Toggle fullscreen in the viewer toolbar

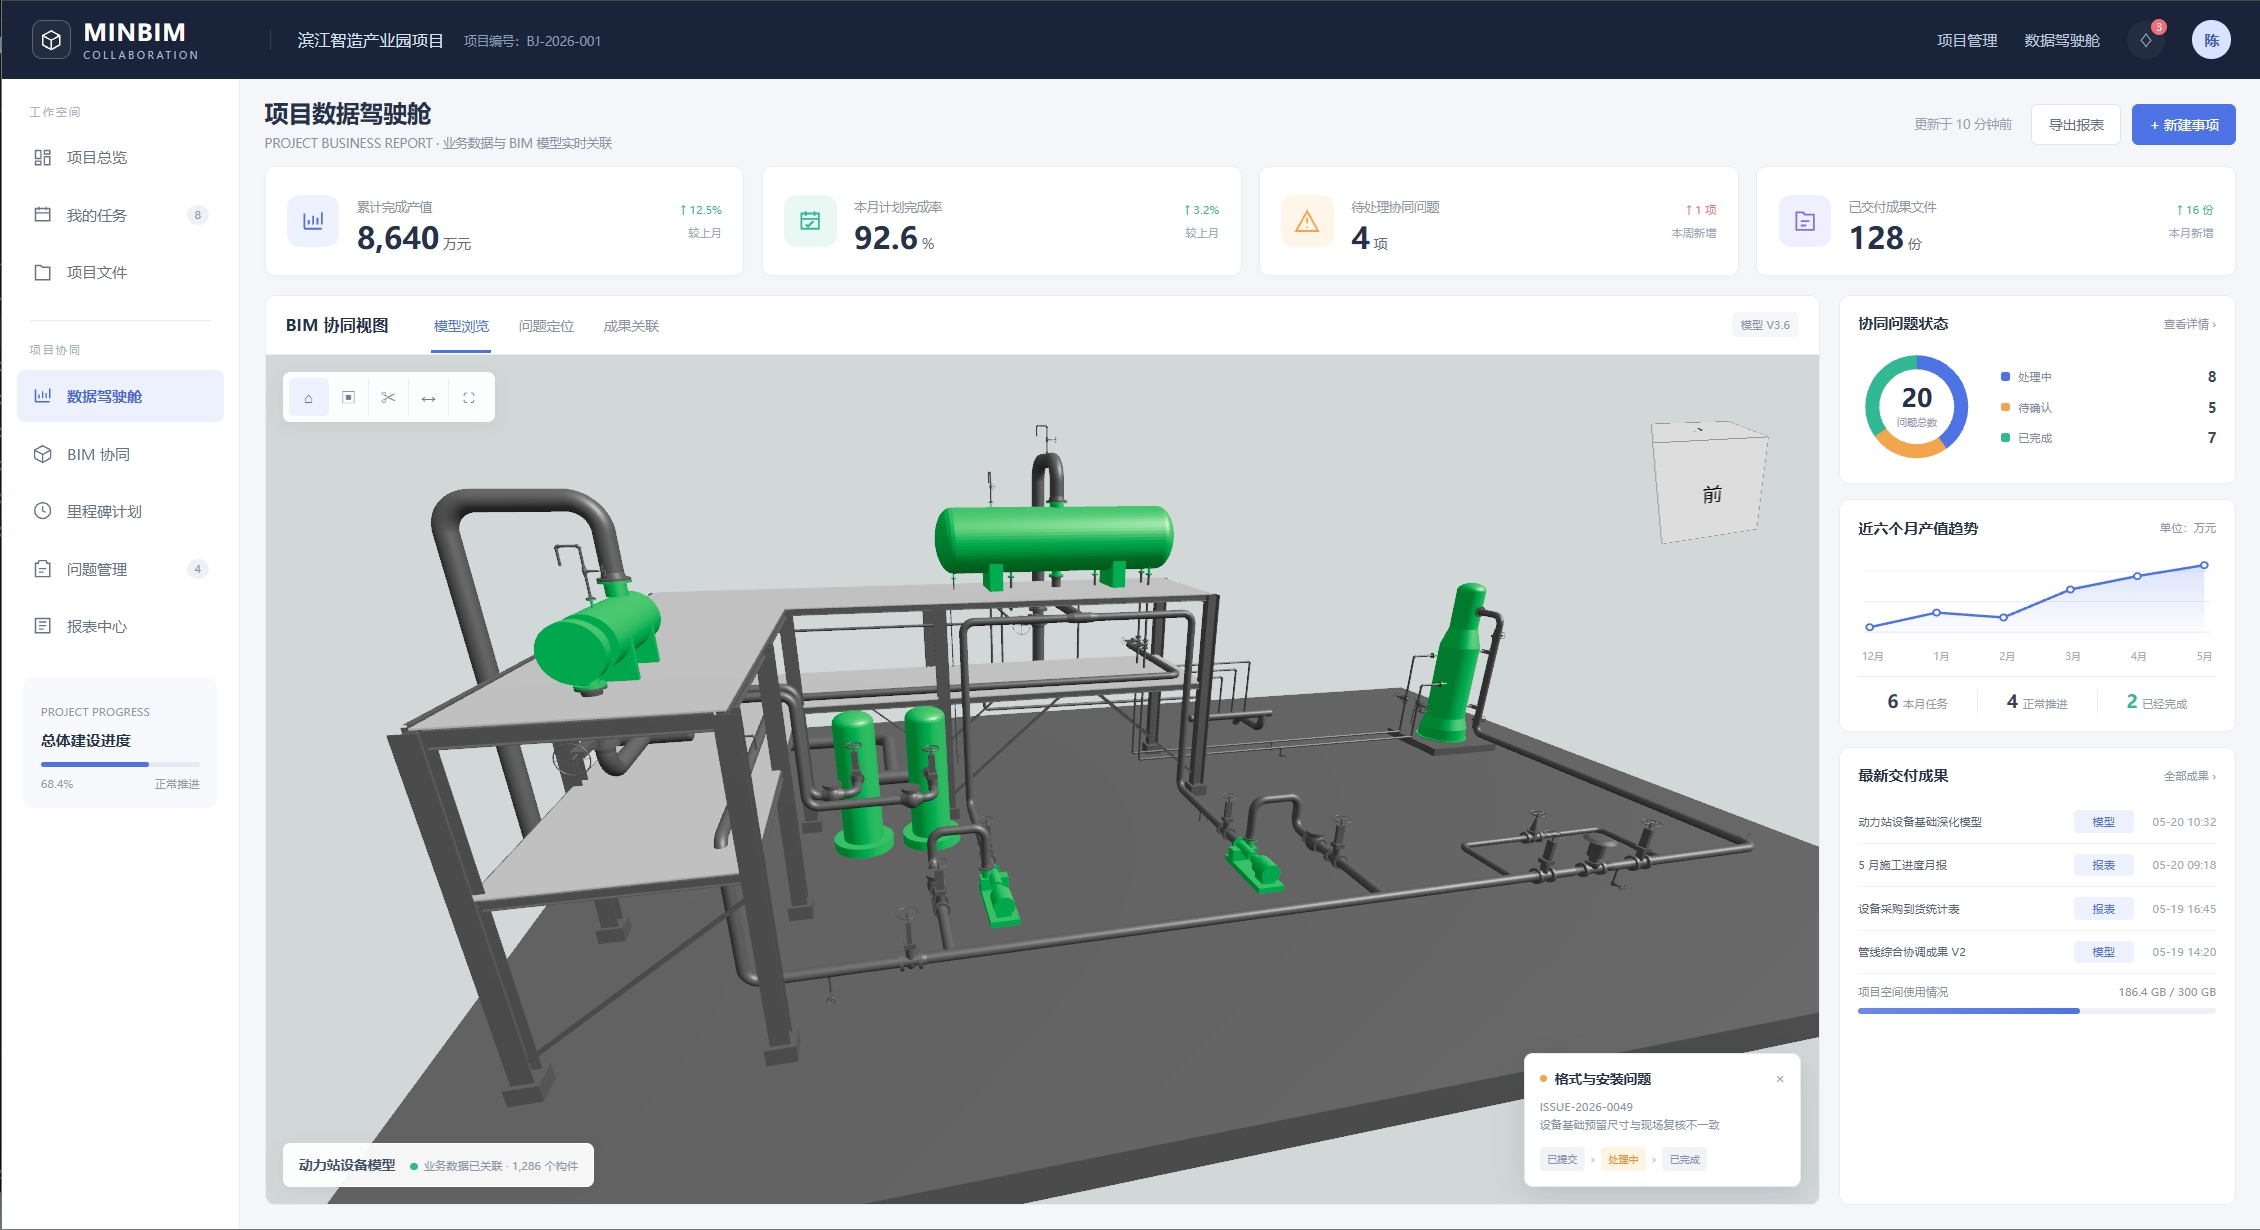(x=468, y=398)
